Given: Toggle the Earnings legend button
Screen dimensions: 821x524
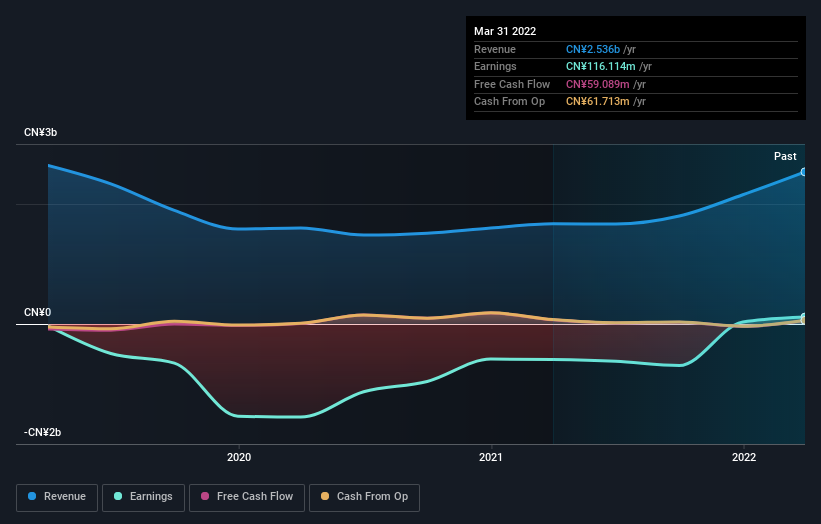Looking at the screenshot, I should coord(143,497).
